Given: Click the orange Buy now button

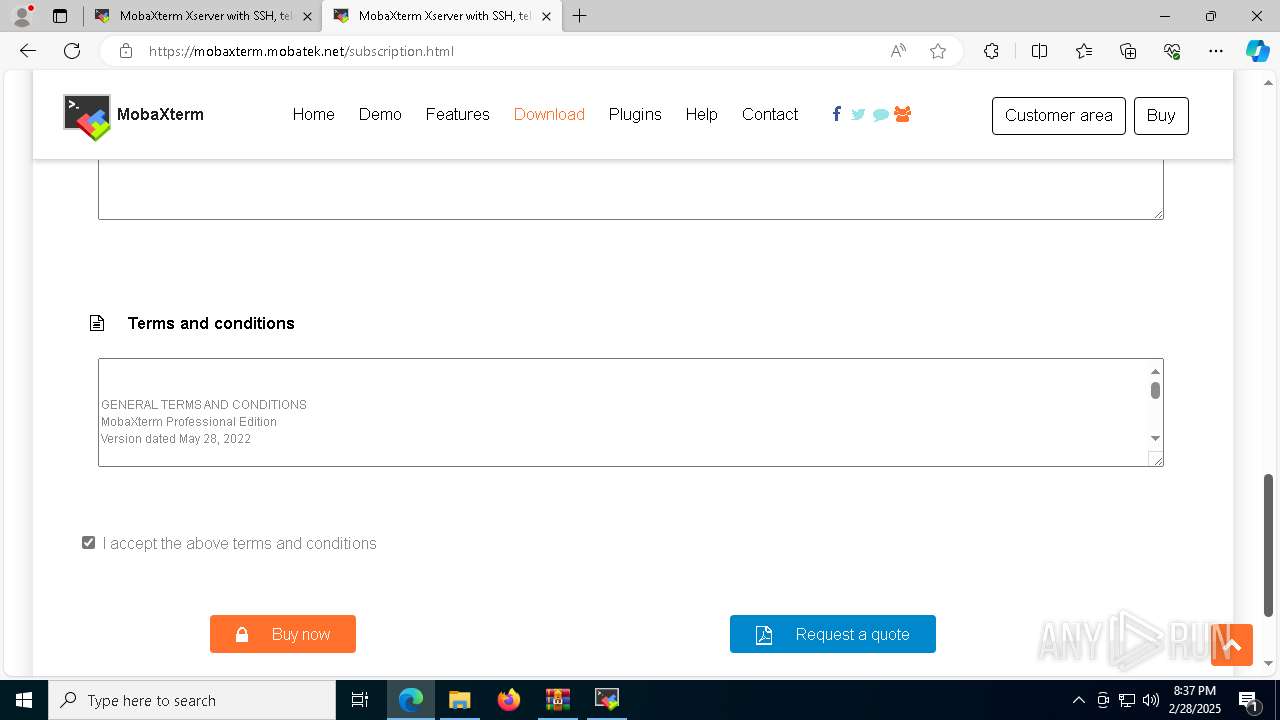Looking at the screenshot, I should [x=283, y=634].
